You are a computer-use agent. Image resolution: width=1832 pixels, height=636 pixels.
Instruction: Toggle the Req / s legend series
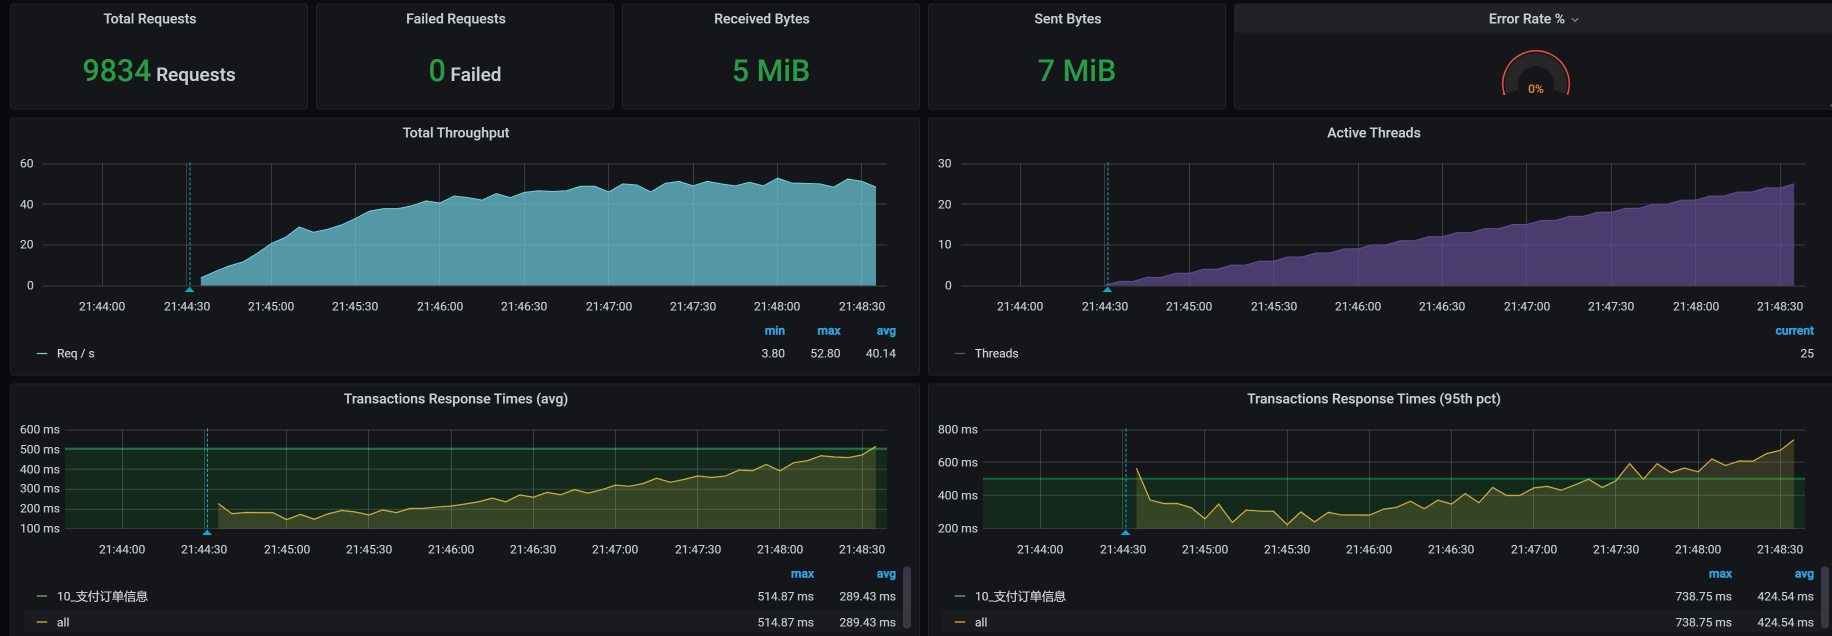(x=75, y=354)
